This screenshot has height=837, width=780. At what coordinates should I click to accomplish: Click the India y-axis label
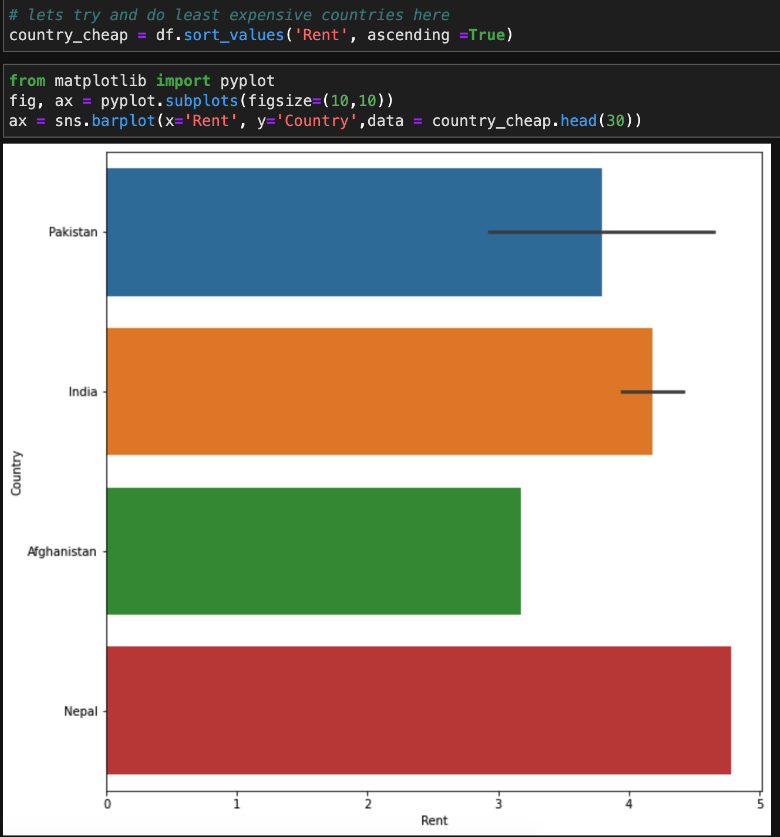(x=82, y=392)
